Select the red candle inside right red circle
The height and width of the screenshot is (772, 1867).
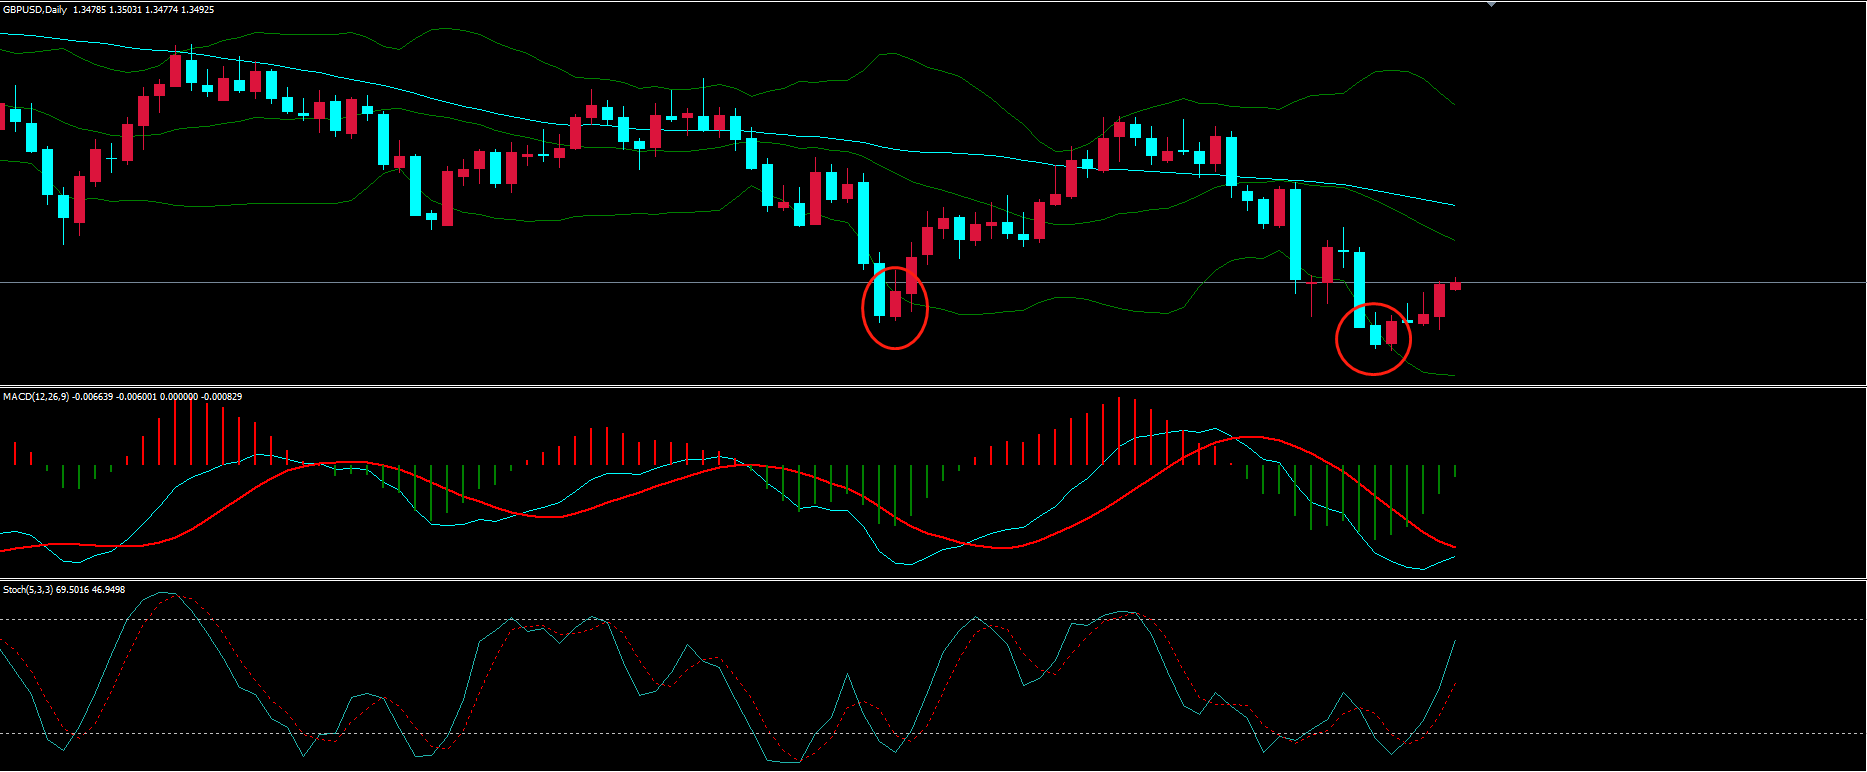[1391, 332]
